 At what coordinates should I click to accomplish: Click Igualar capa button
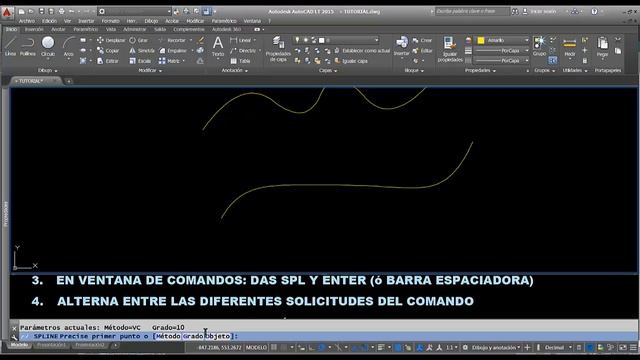351,61
